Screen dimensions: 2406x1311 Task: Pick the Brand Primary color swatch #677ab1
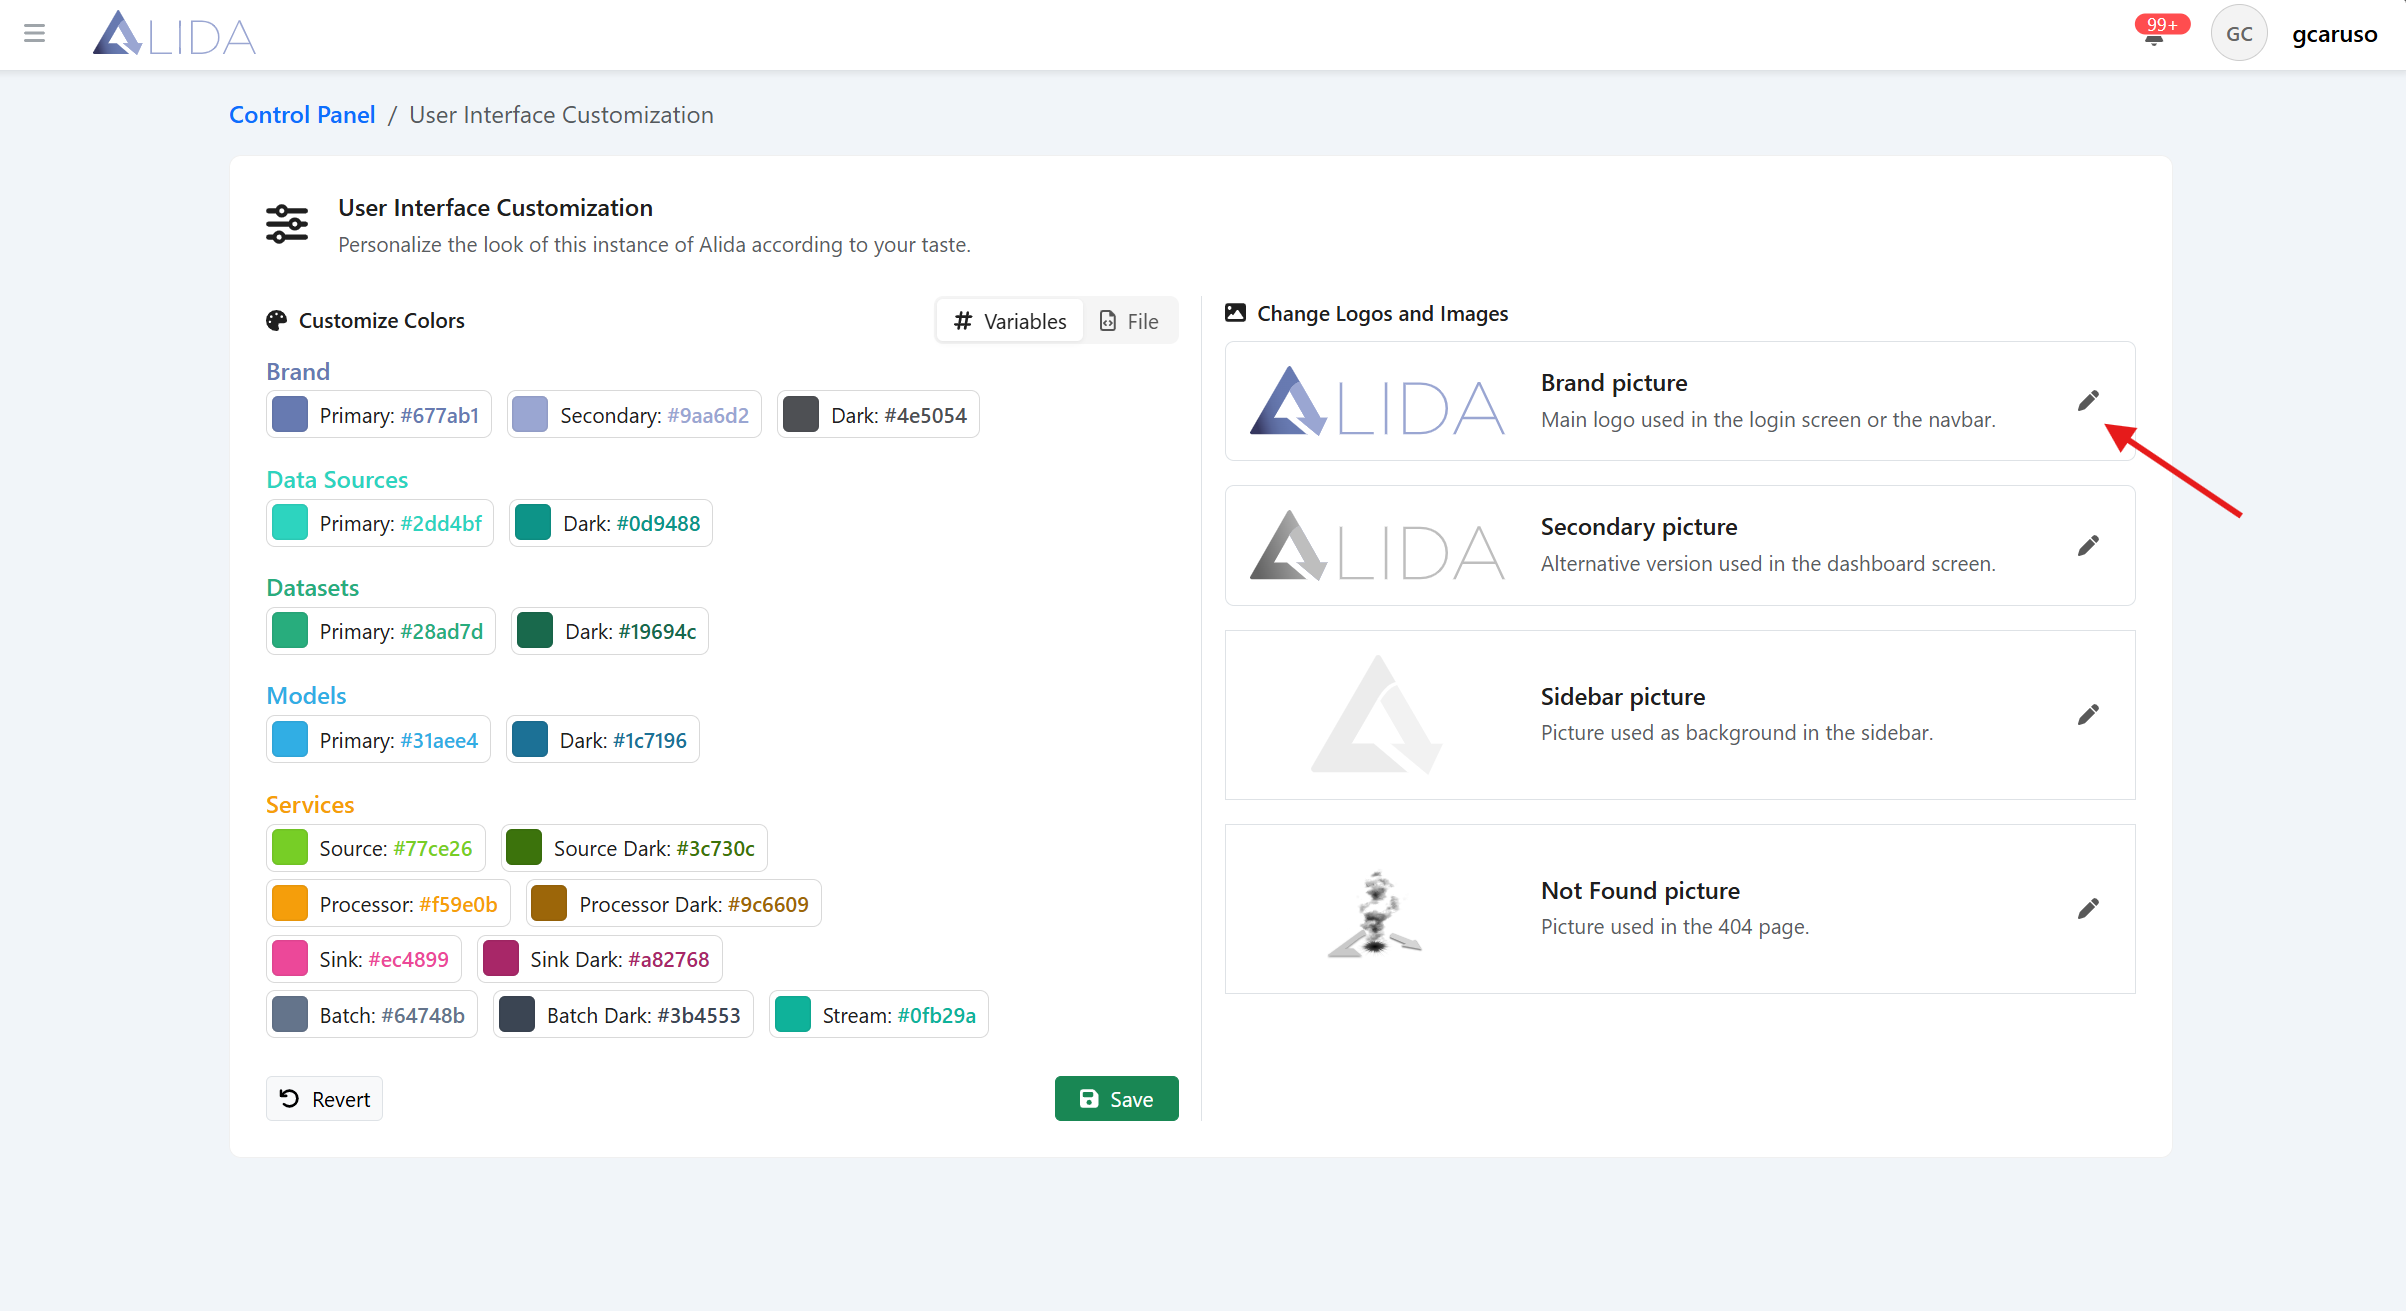pos(290,414)
